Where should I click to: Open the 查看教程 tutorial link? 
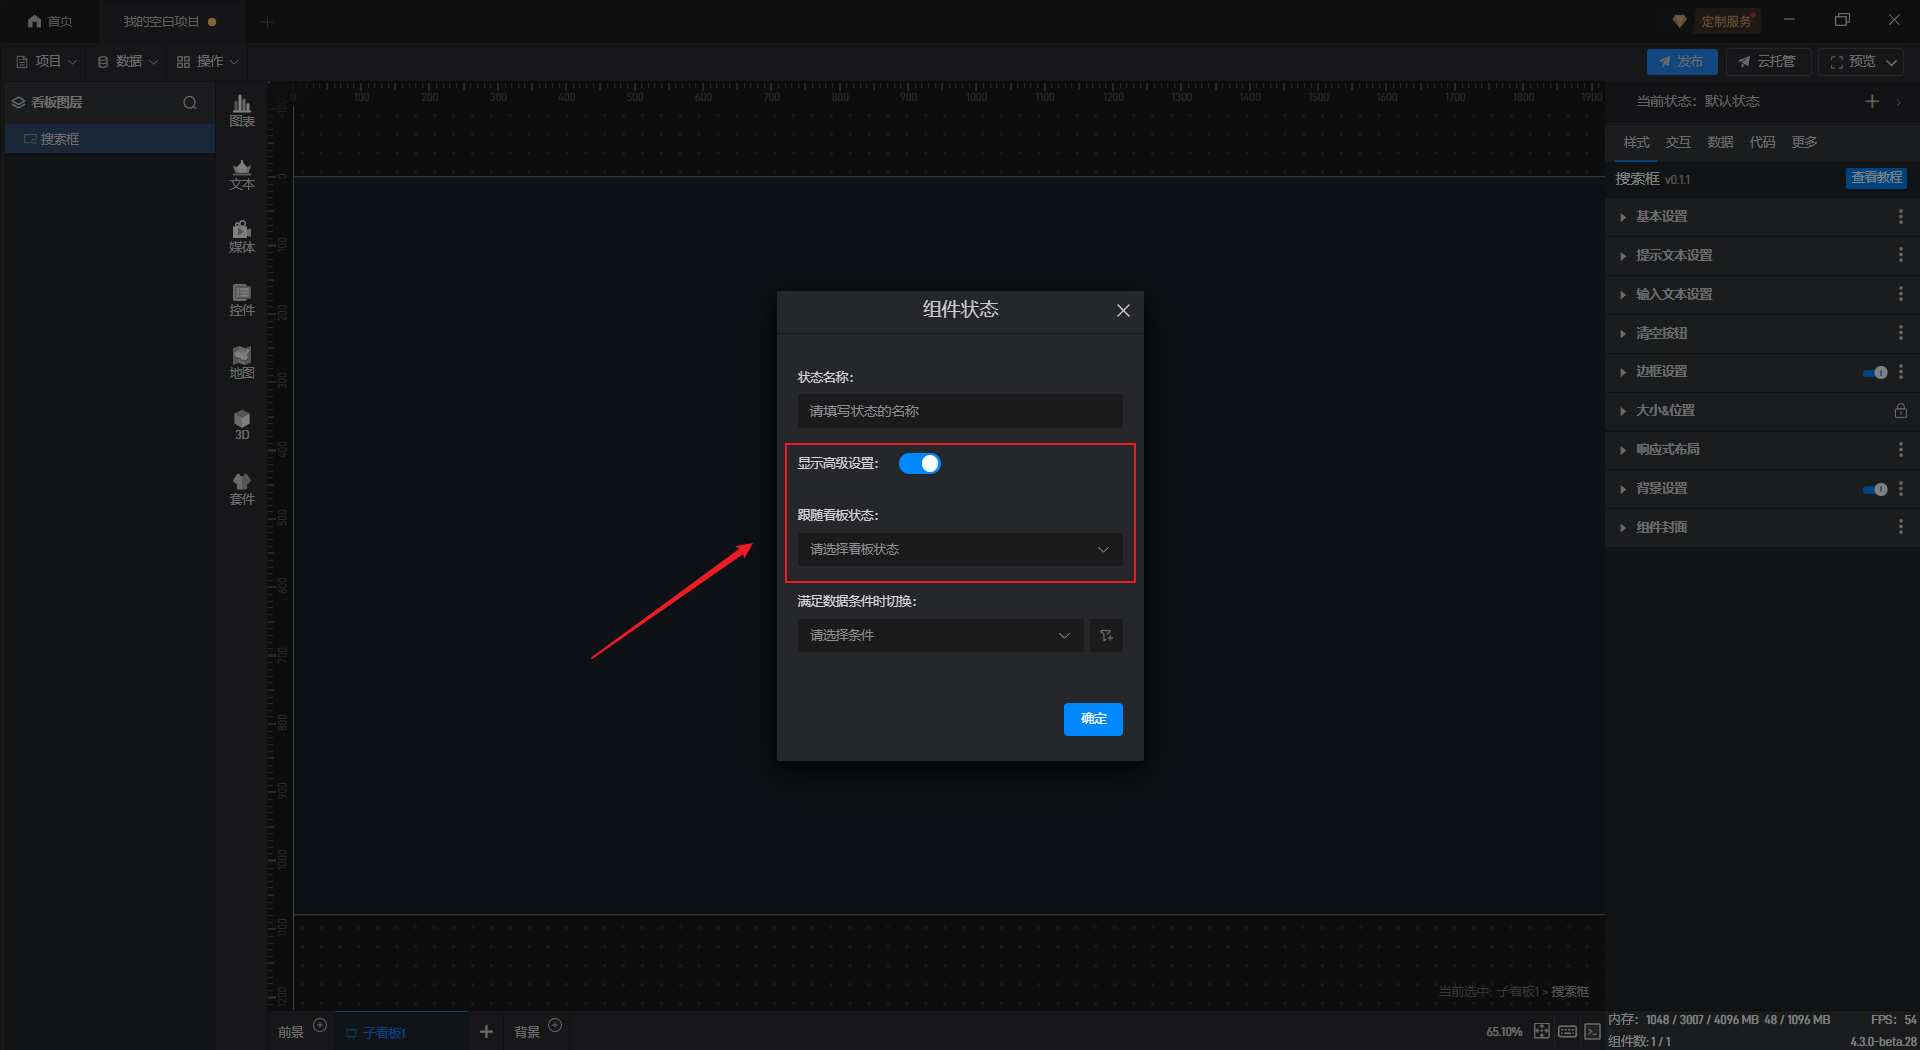coord(1876,178)
